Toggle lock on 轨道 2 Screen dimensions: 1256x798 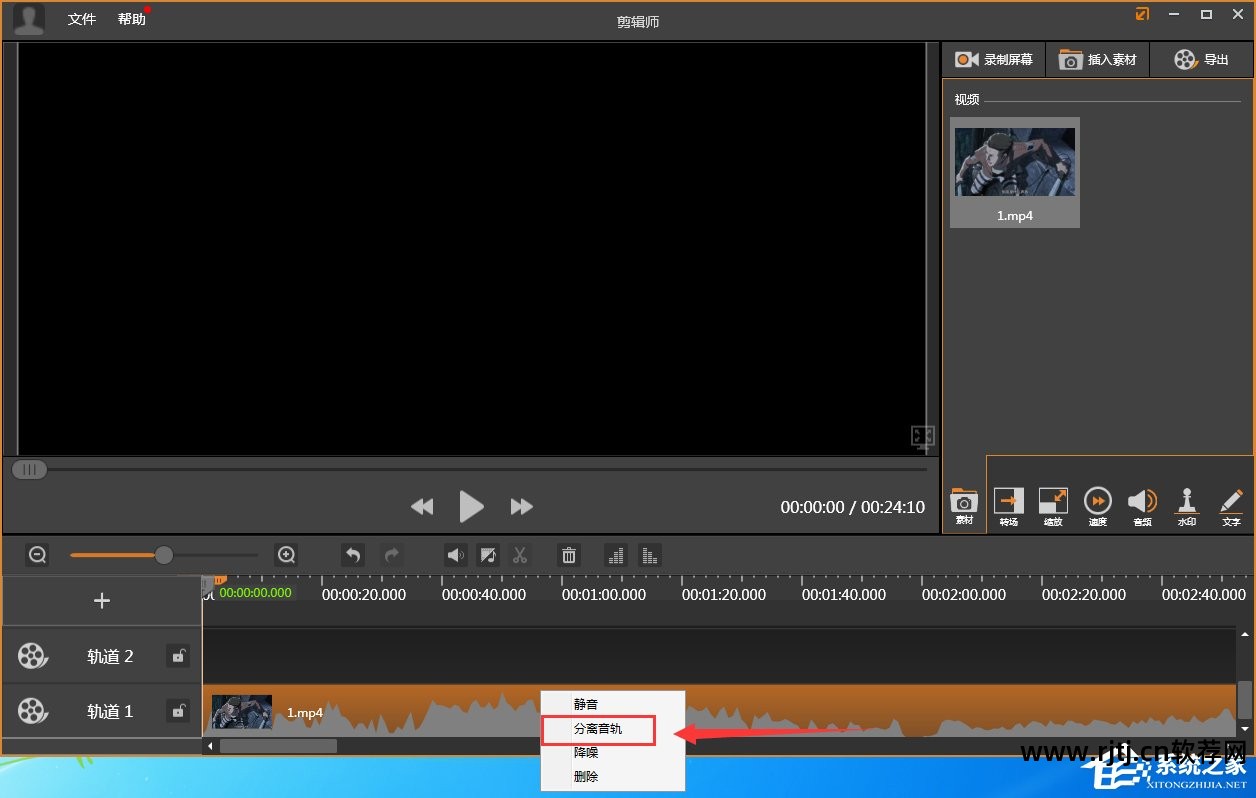pos(178,657)
